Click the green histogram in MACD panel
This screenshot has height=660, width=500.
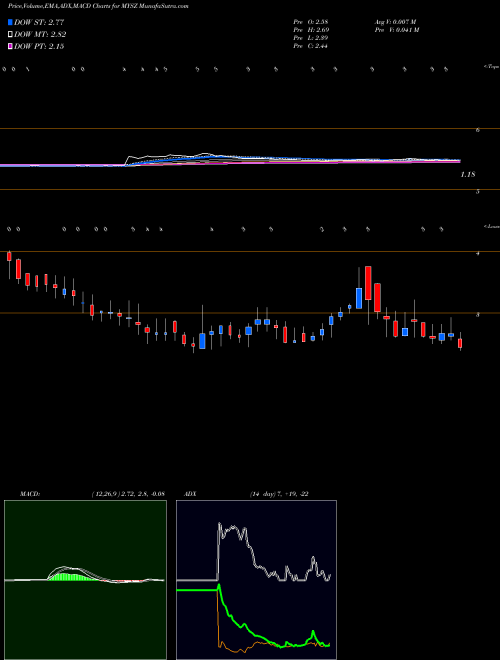(x=72, y=577)
